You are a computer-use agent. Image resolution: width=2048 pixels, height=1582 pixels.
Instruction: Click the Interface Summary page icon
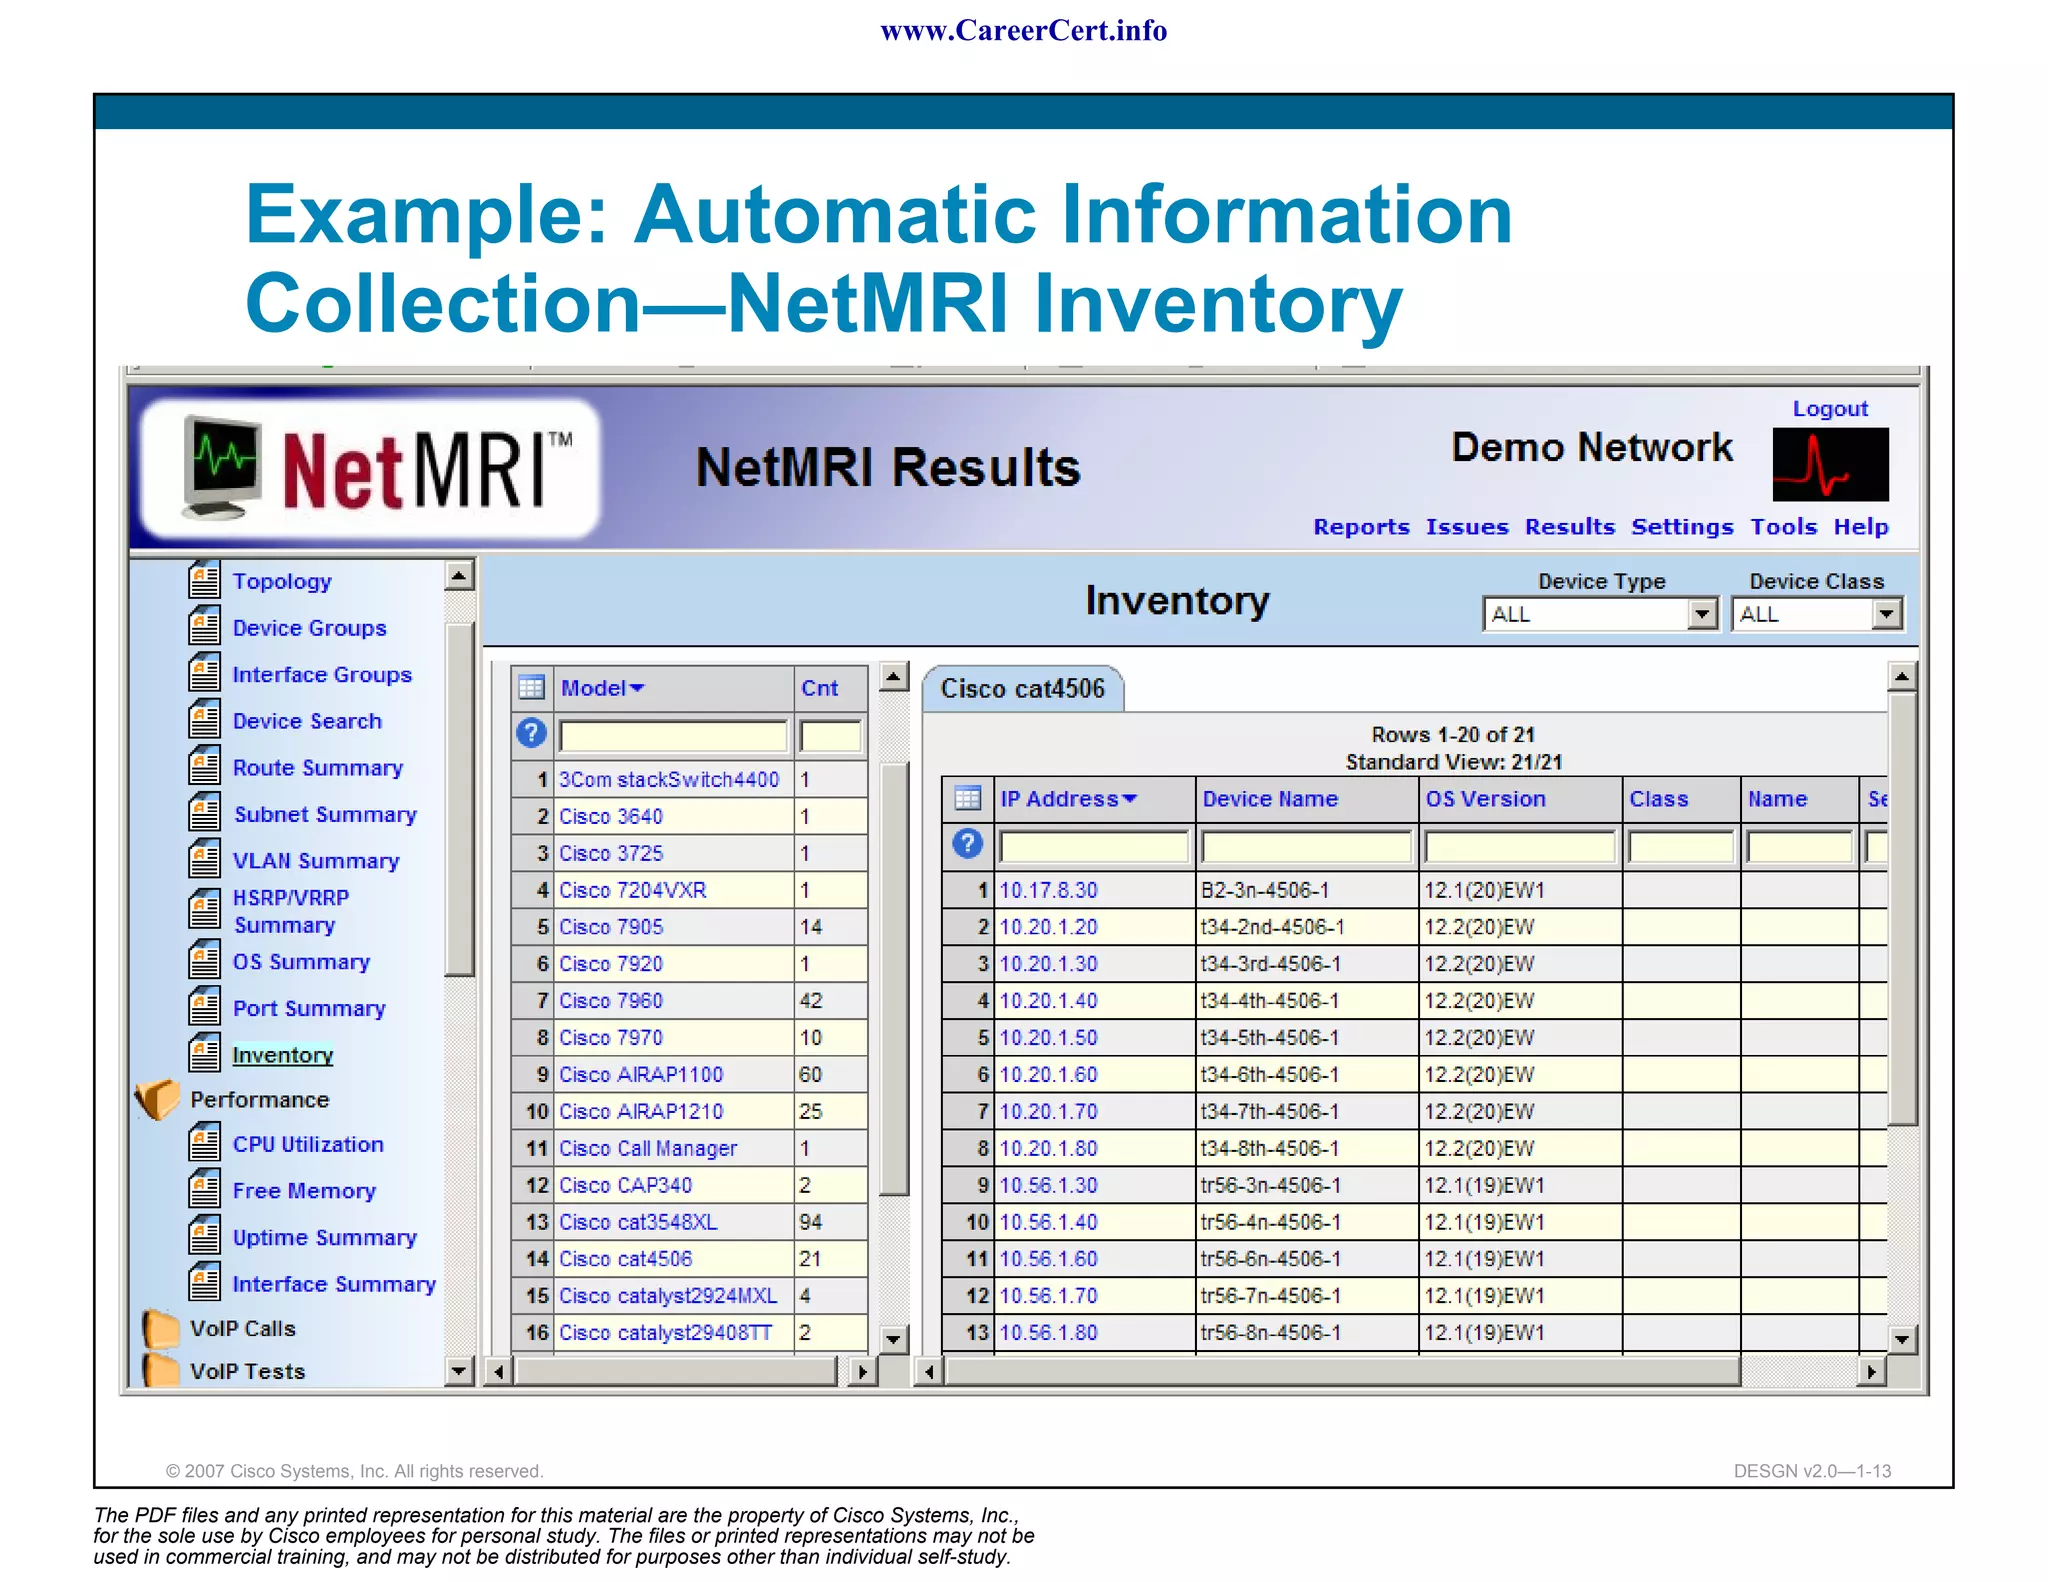[x=204, y=1283]
